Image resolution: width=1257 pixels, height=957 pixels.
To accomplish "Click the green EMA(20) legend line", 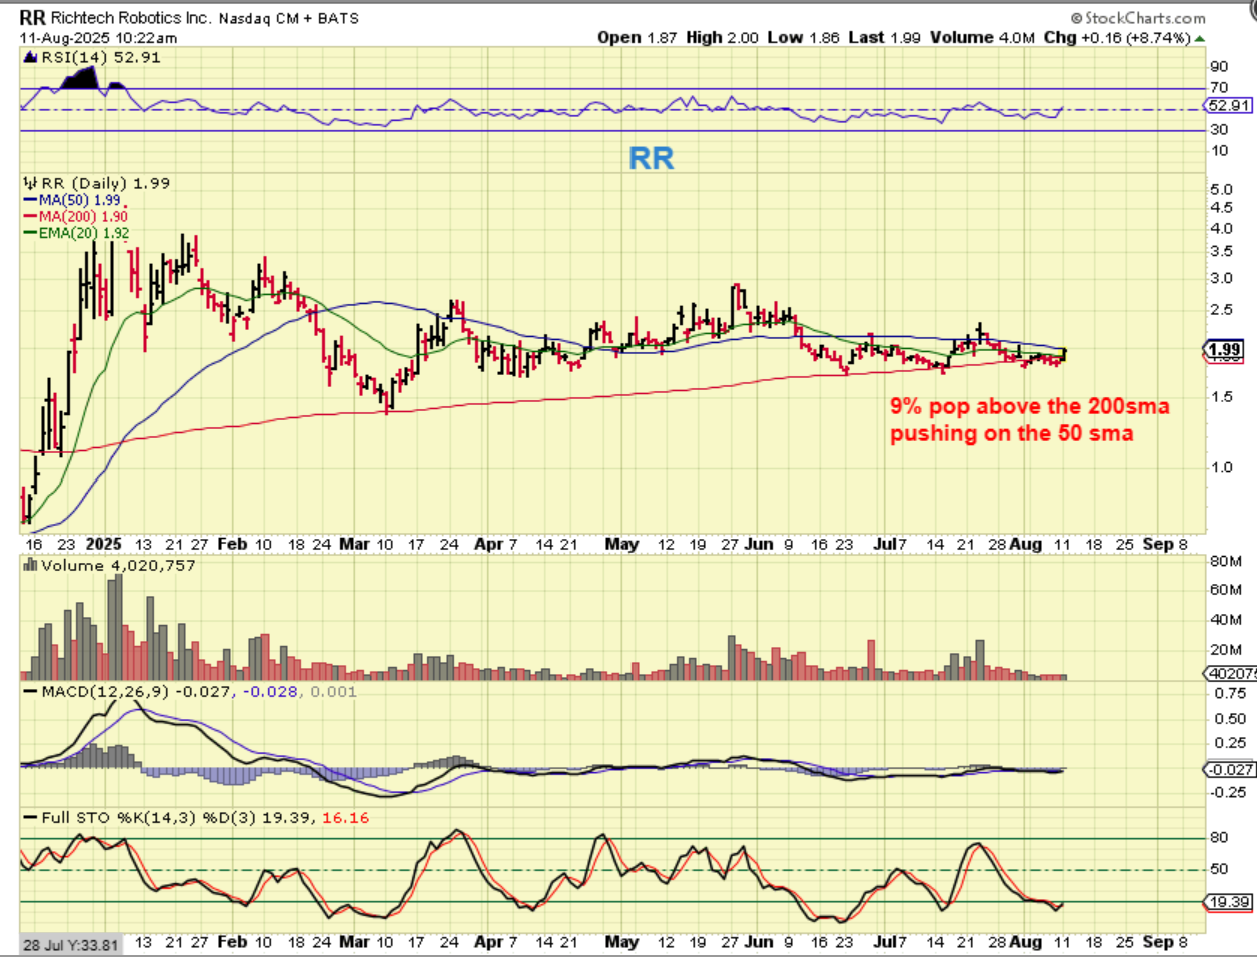I will 30,233.
